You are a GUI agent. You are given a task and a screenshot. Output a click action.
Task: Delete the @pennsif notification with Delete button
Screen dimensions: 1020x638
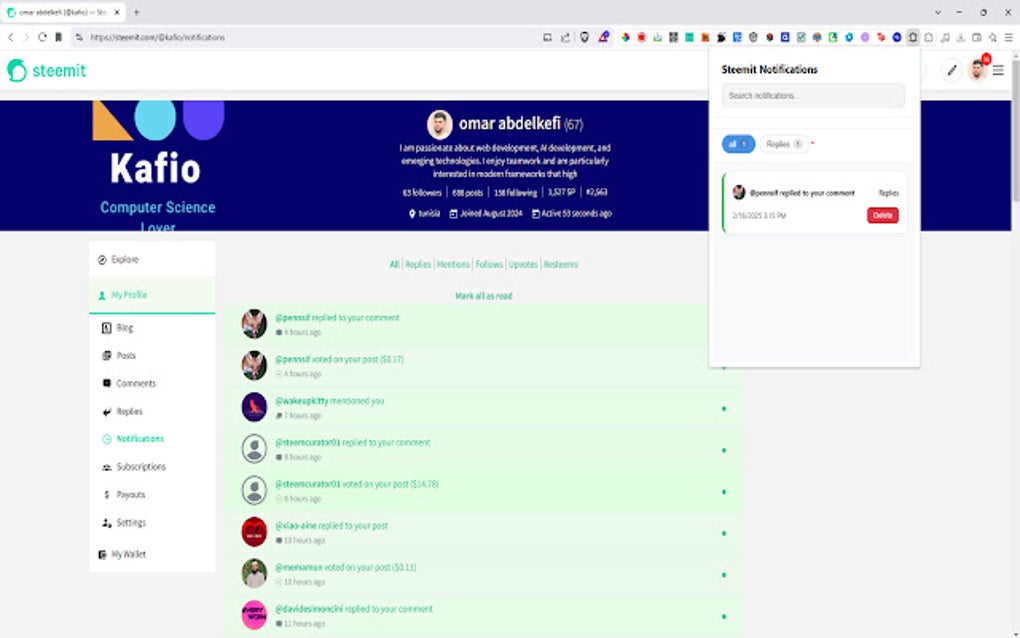click(881, 215)
